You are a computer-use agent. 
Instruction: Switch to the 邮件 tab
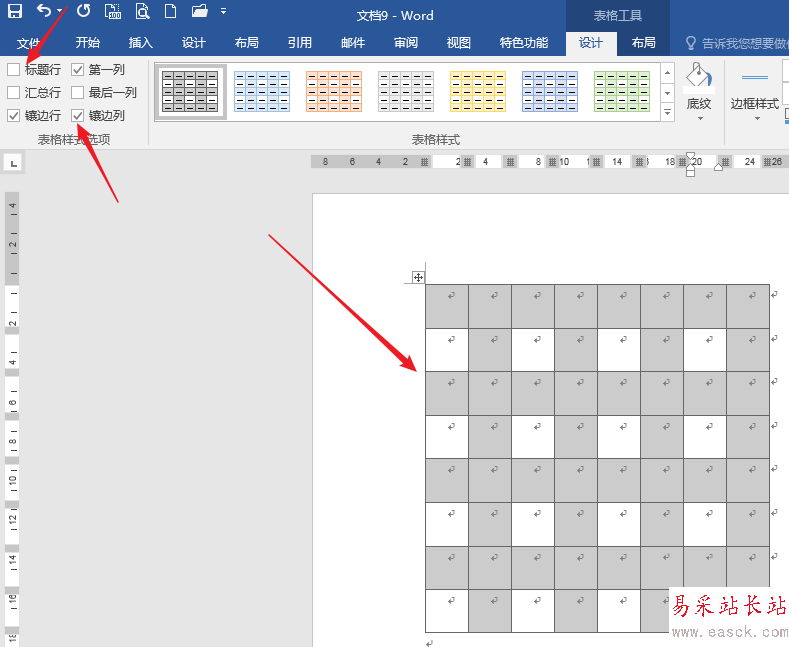[x=353, y=43]
